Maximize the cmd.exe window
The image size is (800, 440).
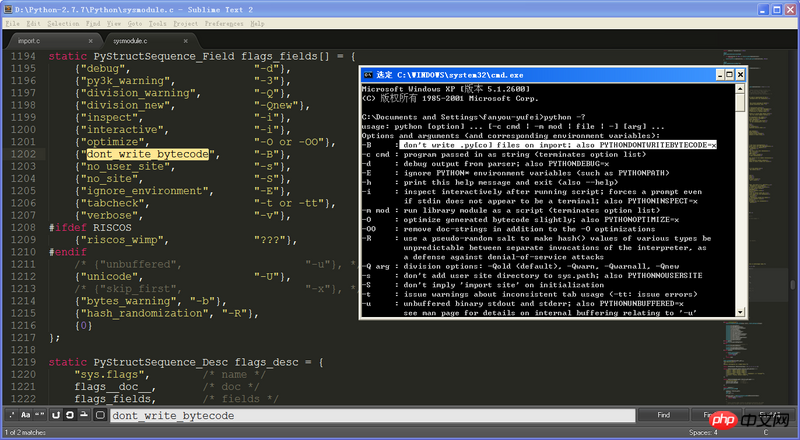(x=728, y=74)
